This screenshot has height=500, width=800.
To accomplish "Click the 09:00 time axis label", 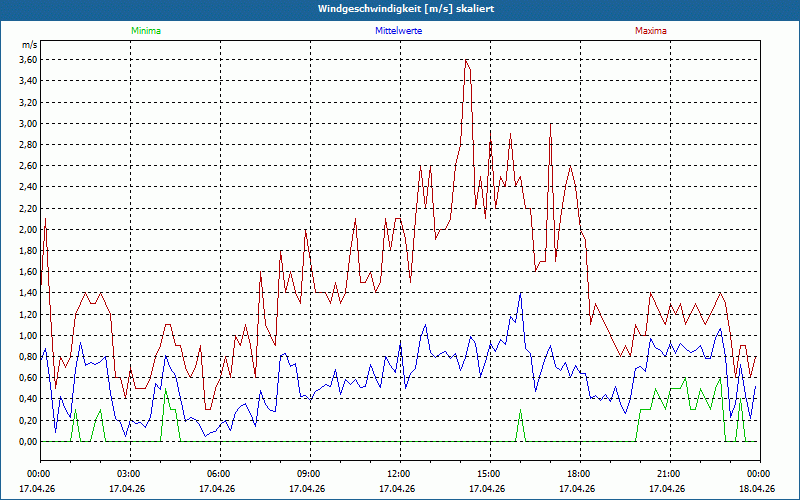I will point(310,474).
